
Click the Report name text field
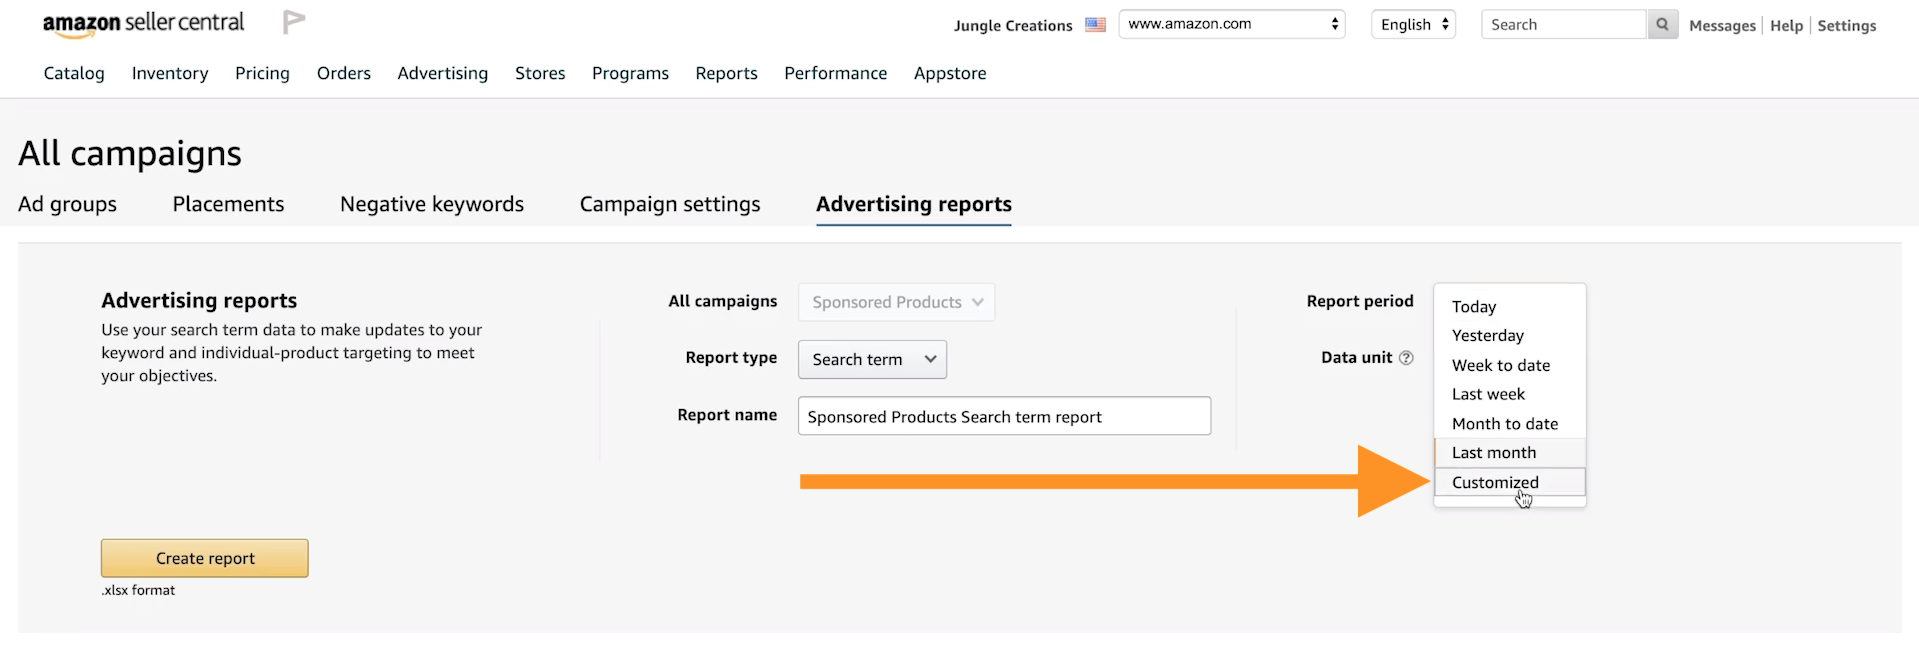1004,417
